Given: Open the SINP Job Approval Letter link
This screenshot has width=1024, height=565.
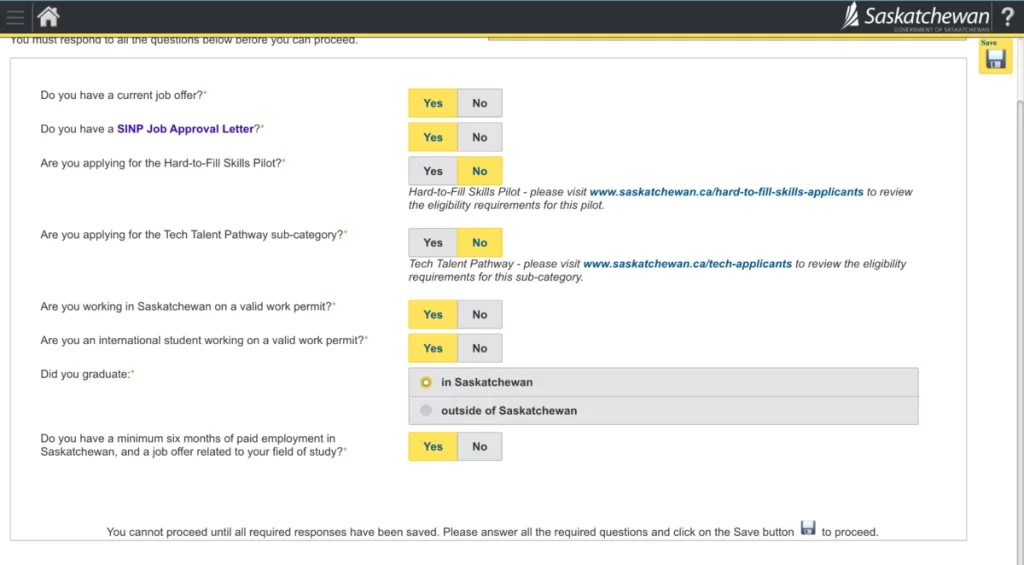Looking at the screenshot, I should [x=185, y=129].
